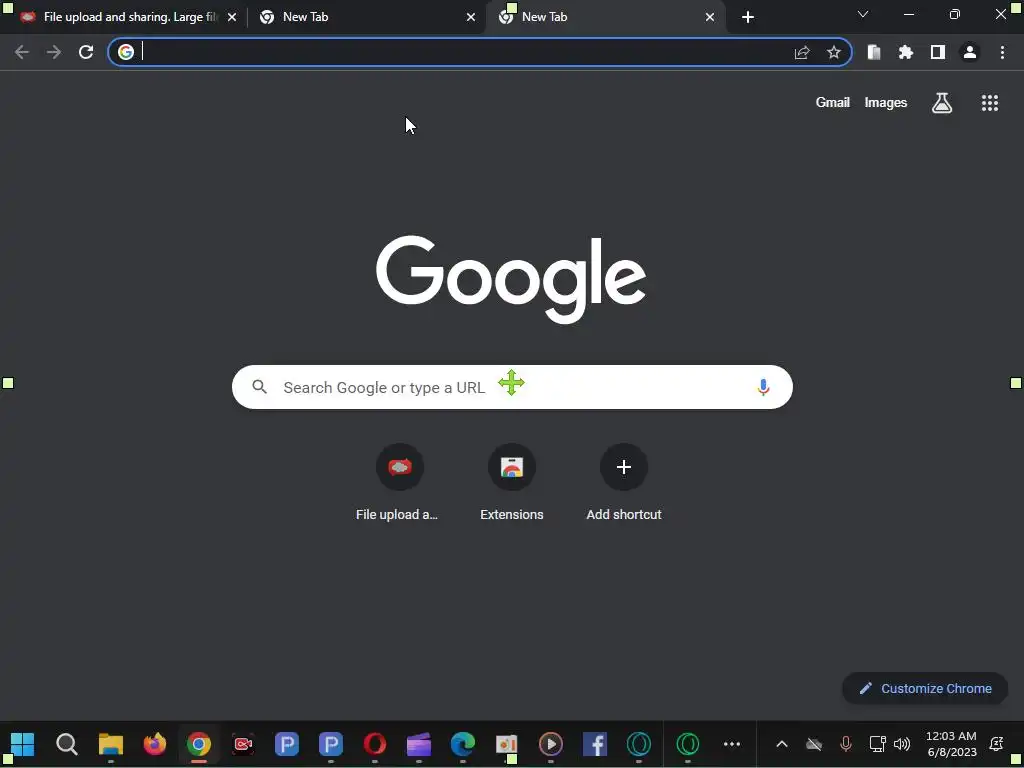
Task: Open the Extensions puzzle piece menu
Action: pos(906,52)
